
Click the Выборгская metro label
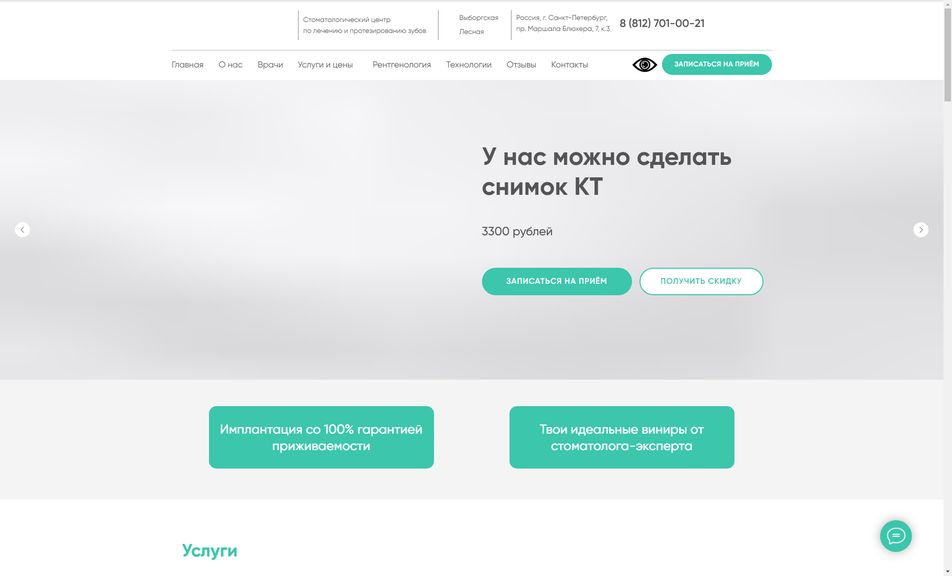[x=478, y=18]
